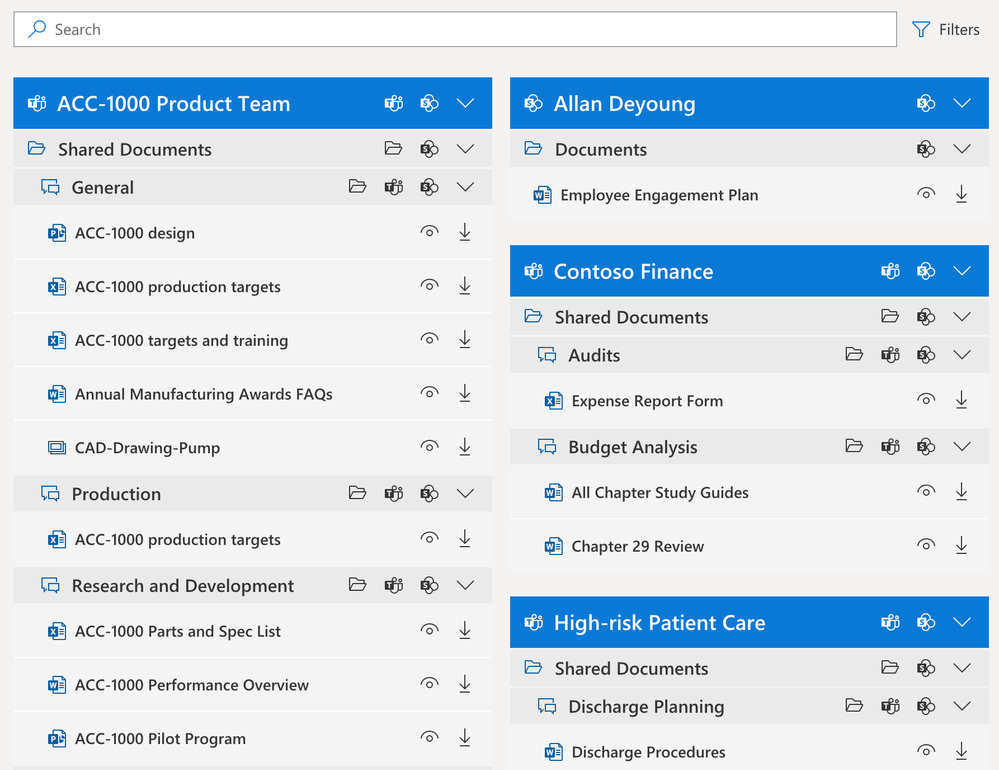Download ACC-1000 design file
The height and width of the screenshot is (770, 999).
(465, 232)
